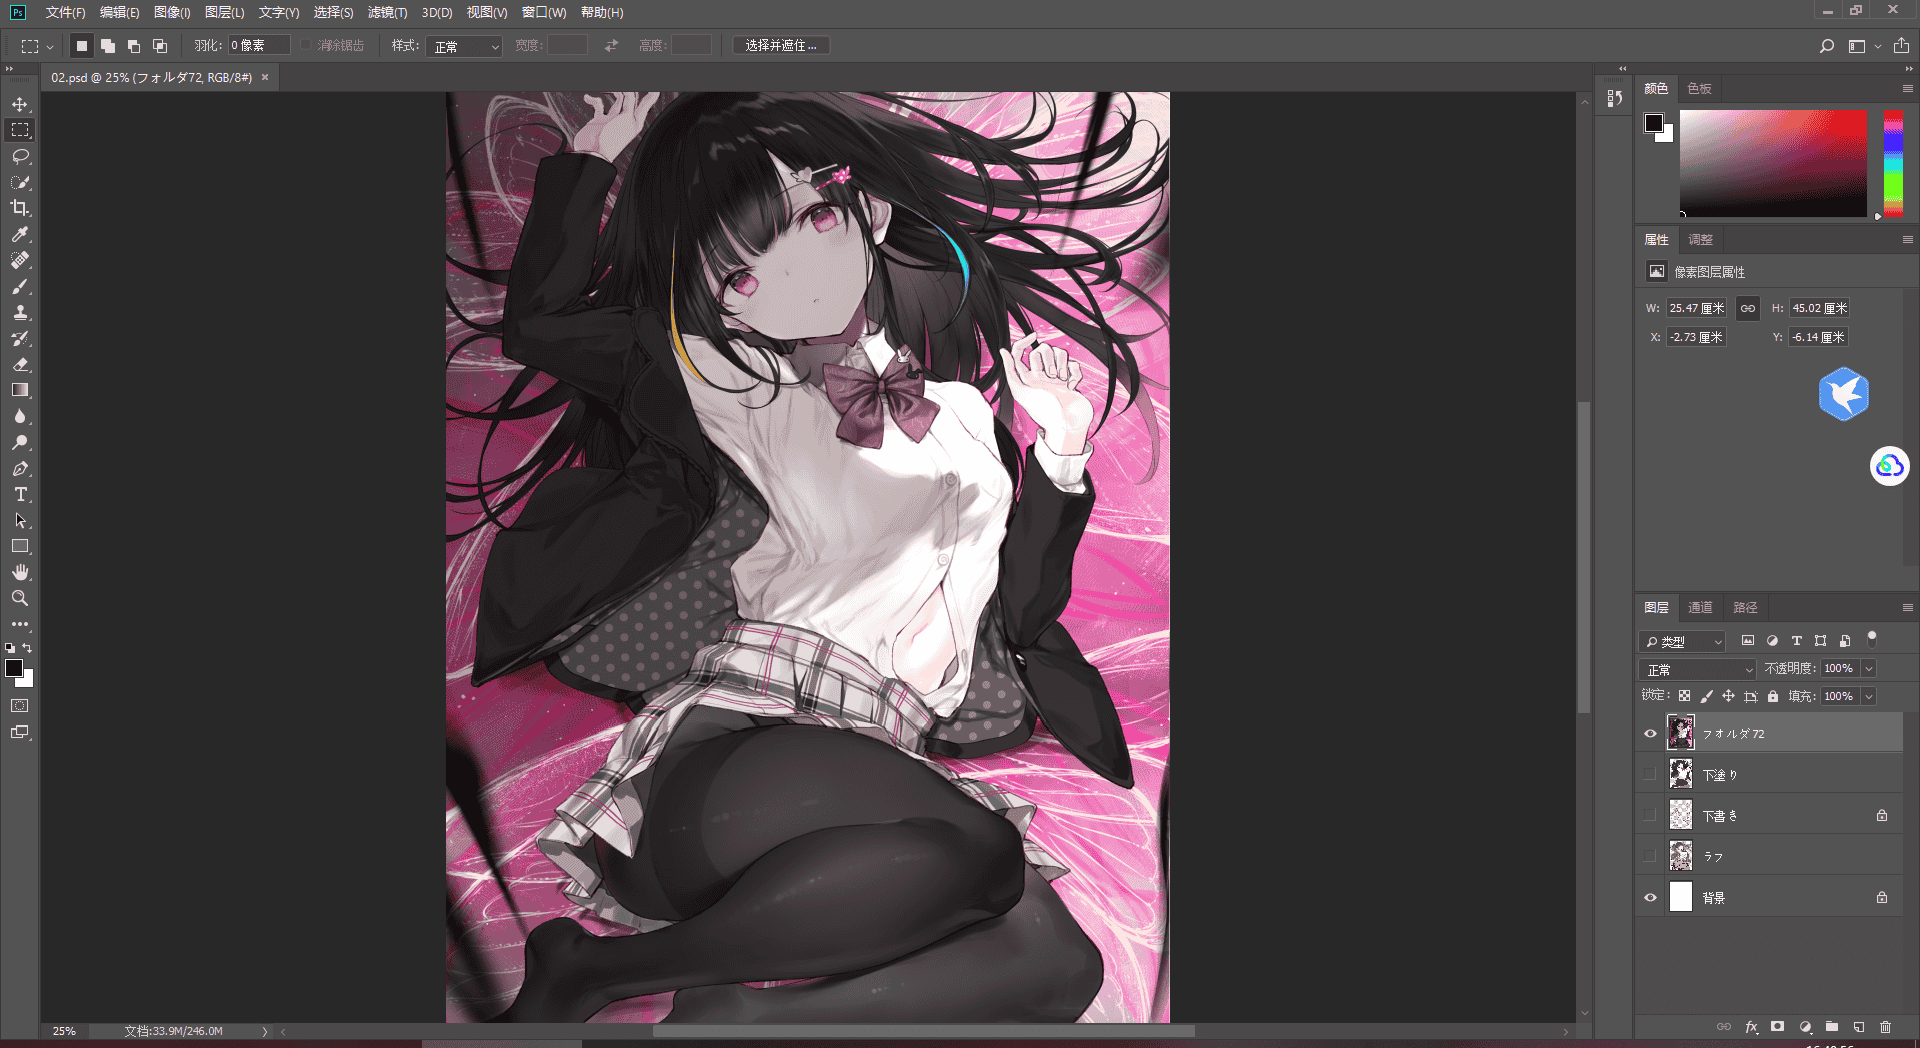Open the marquee tool preset dropdown arrow
Viewport: 1920px width, 1048px height.
(49, 46)
